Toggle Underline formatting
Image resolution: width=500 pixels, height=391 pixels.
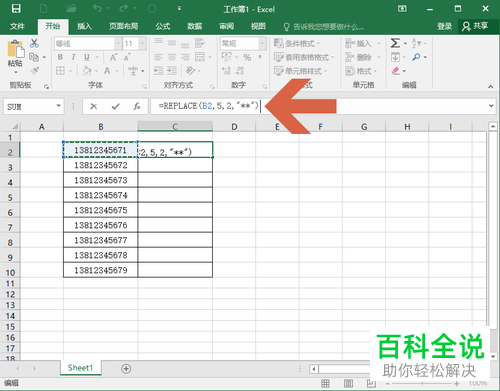tap(87, 57)
